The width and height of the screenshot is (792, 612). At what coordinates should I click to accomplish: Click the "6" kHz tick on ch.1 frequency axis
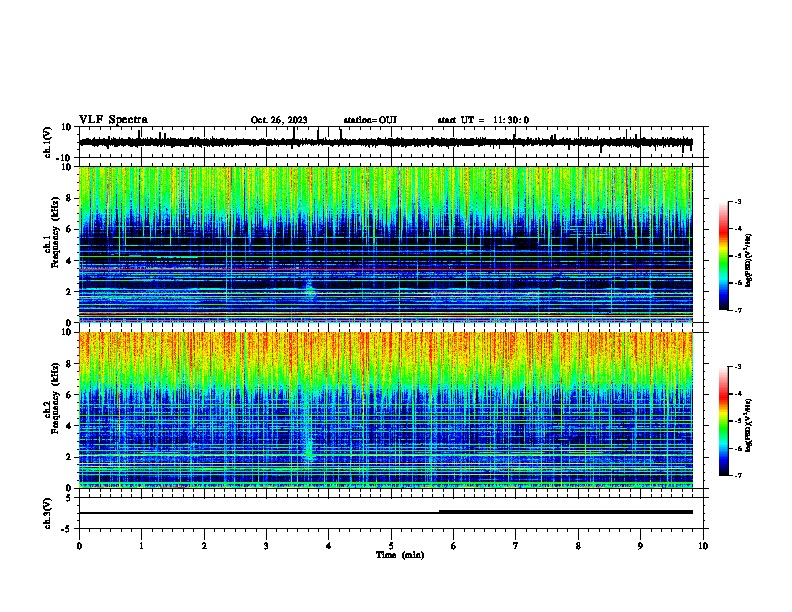click(x=69, y=229)
